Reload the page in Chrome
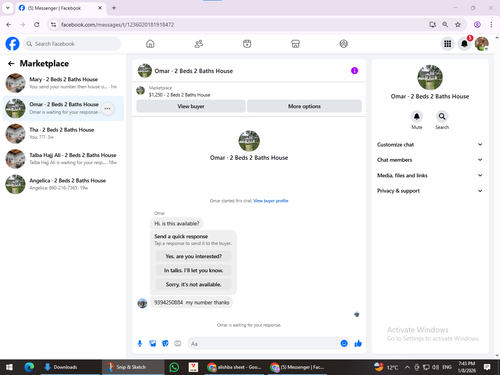 [x=37, y=24]
